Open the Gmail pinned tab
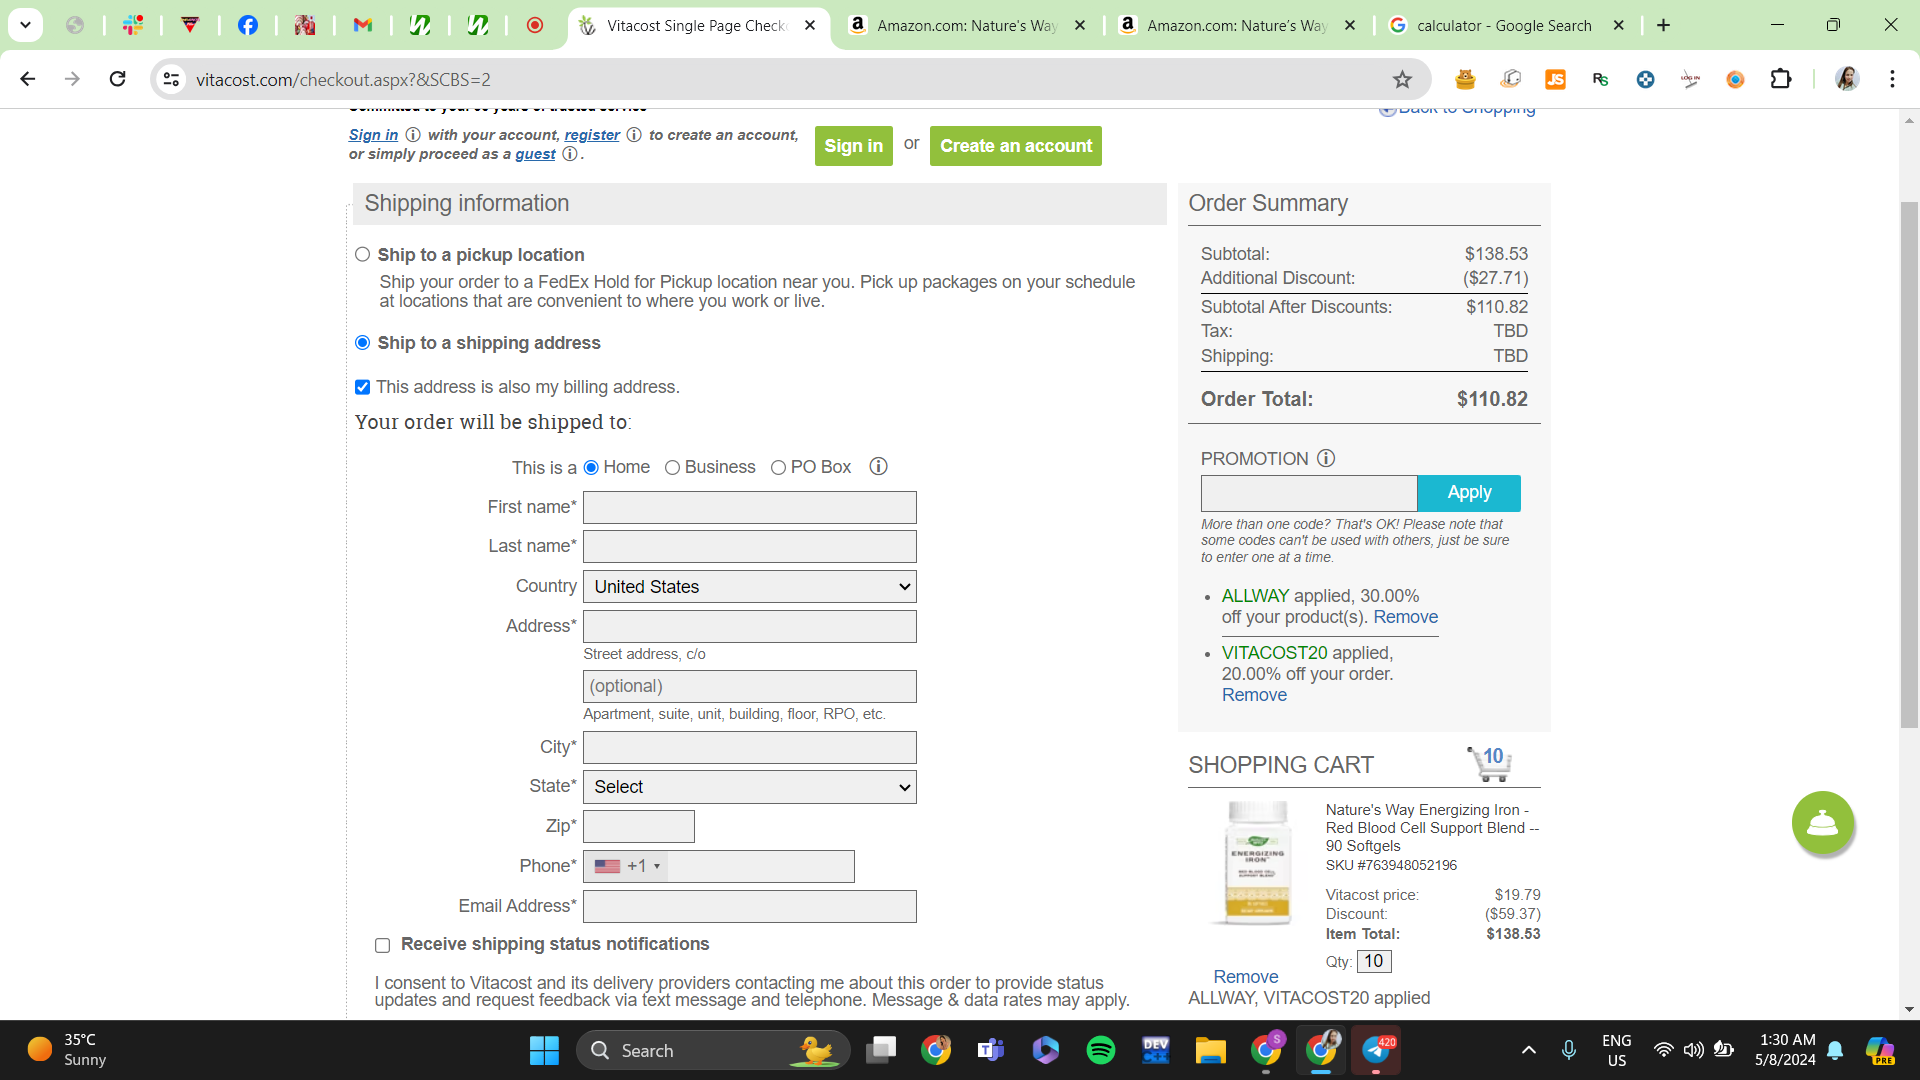The height and width of the screenshot is (1080, 1920). pyautogui.click(x=363, y=25)
